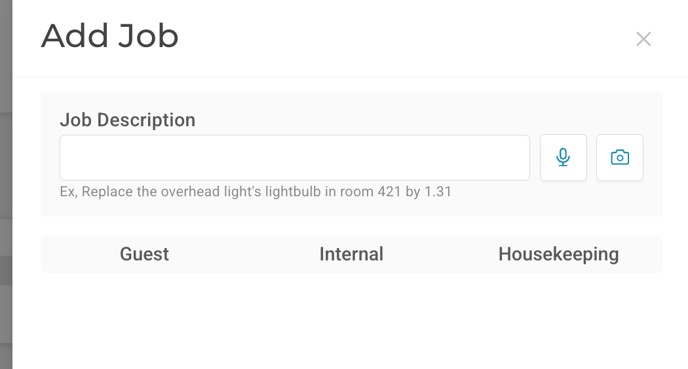This screenshot has height=369, width=688.
Task: Click the microphone voice input icon
Action: [x=563, y=158]
